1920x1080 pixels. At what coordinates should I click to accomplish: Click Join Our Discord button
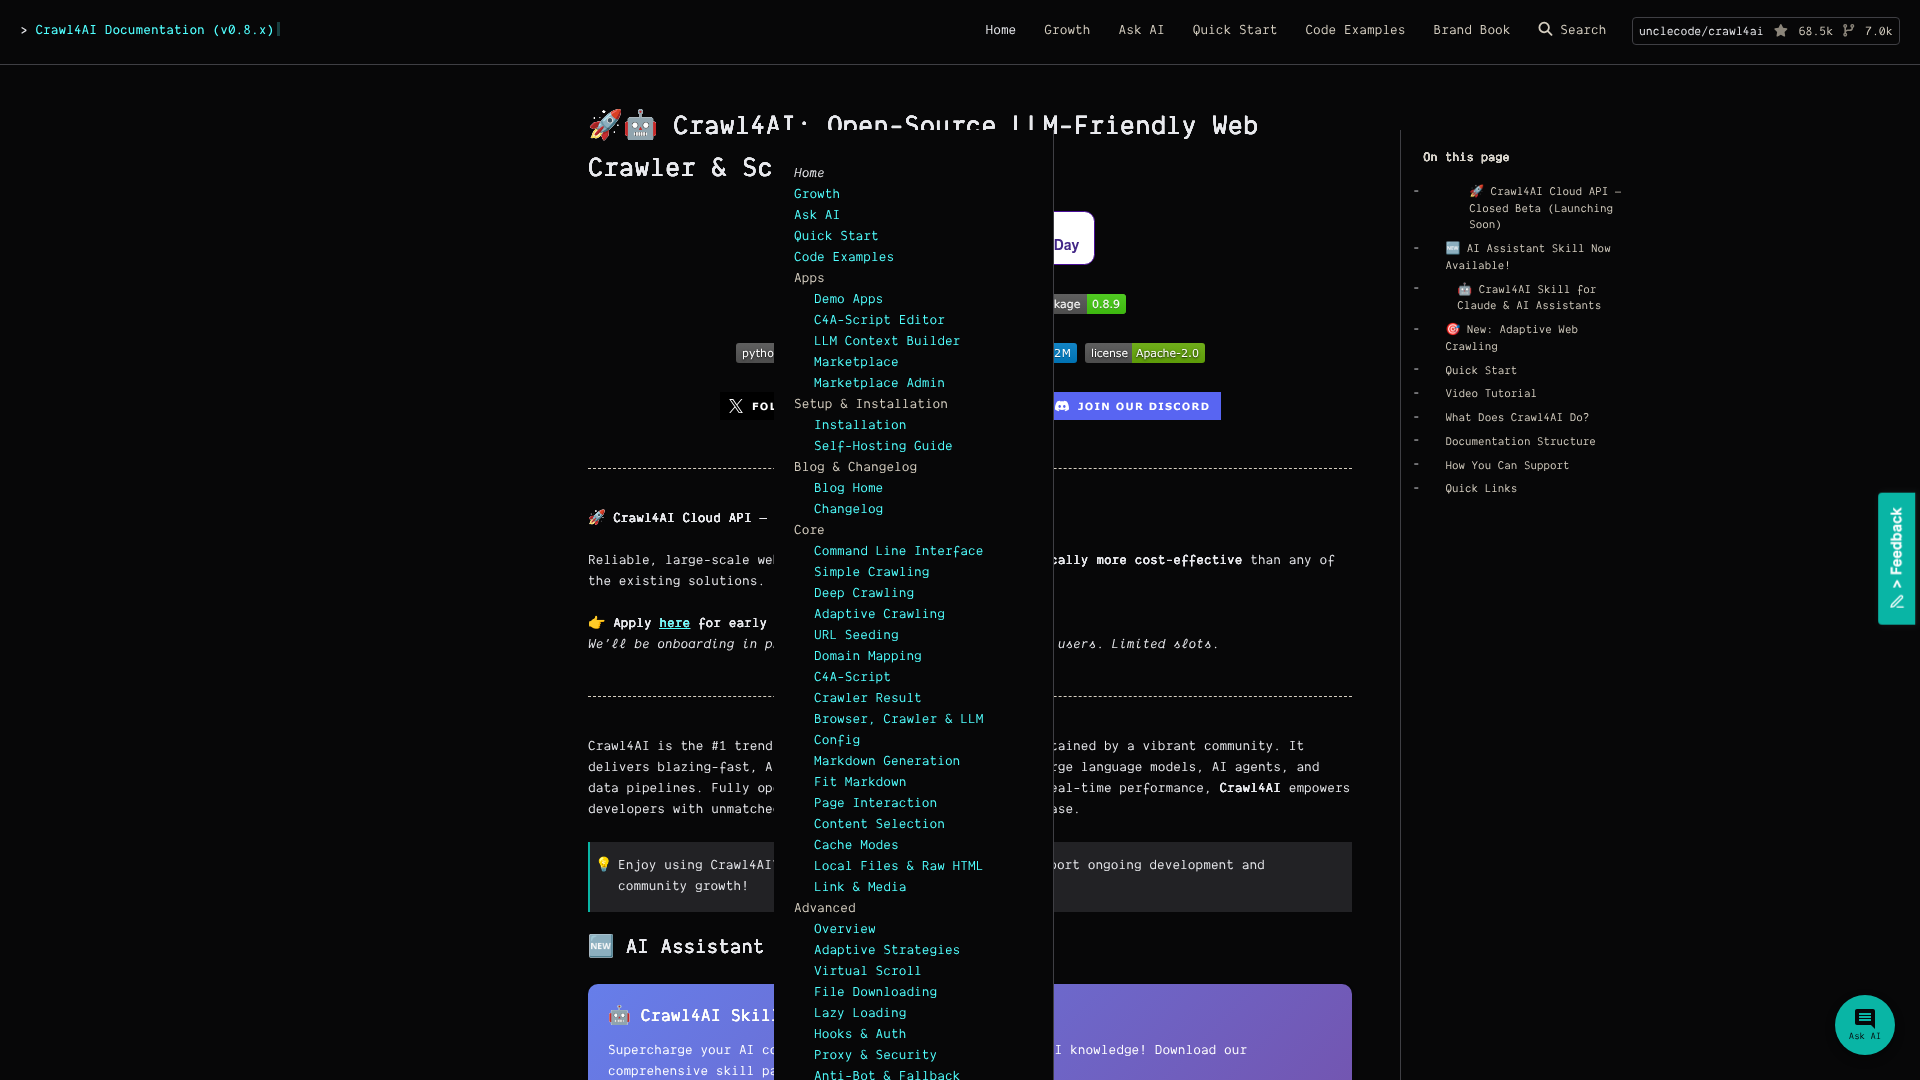coord(1137,406)
